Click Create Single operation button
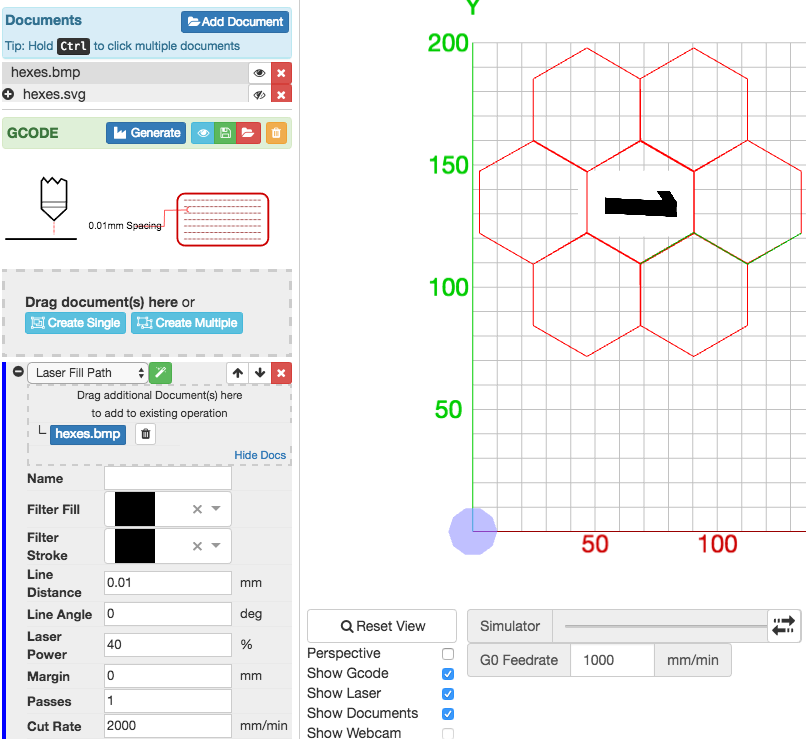806x739 pixels. click(75, 323)
